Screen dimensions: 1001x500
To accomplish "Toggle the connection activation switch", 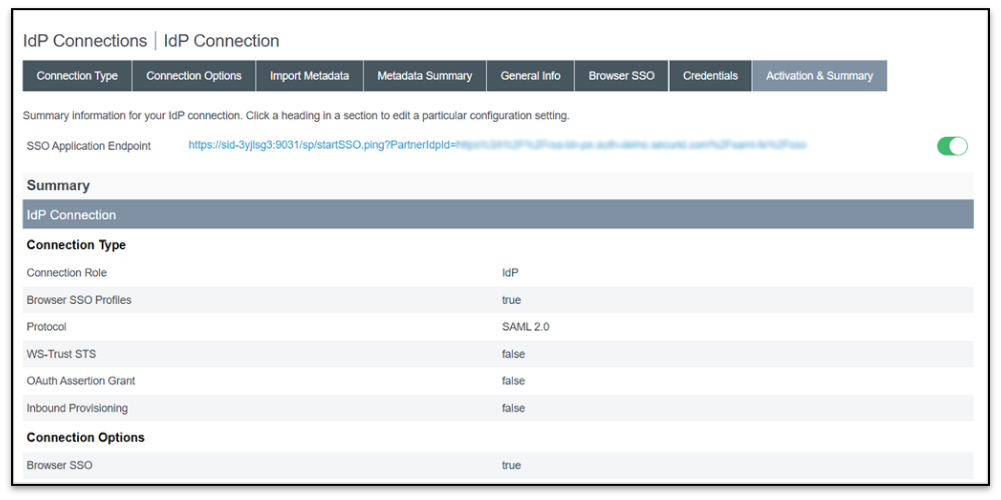I will click(952, 146).
